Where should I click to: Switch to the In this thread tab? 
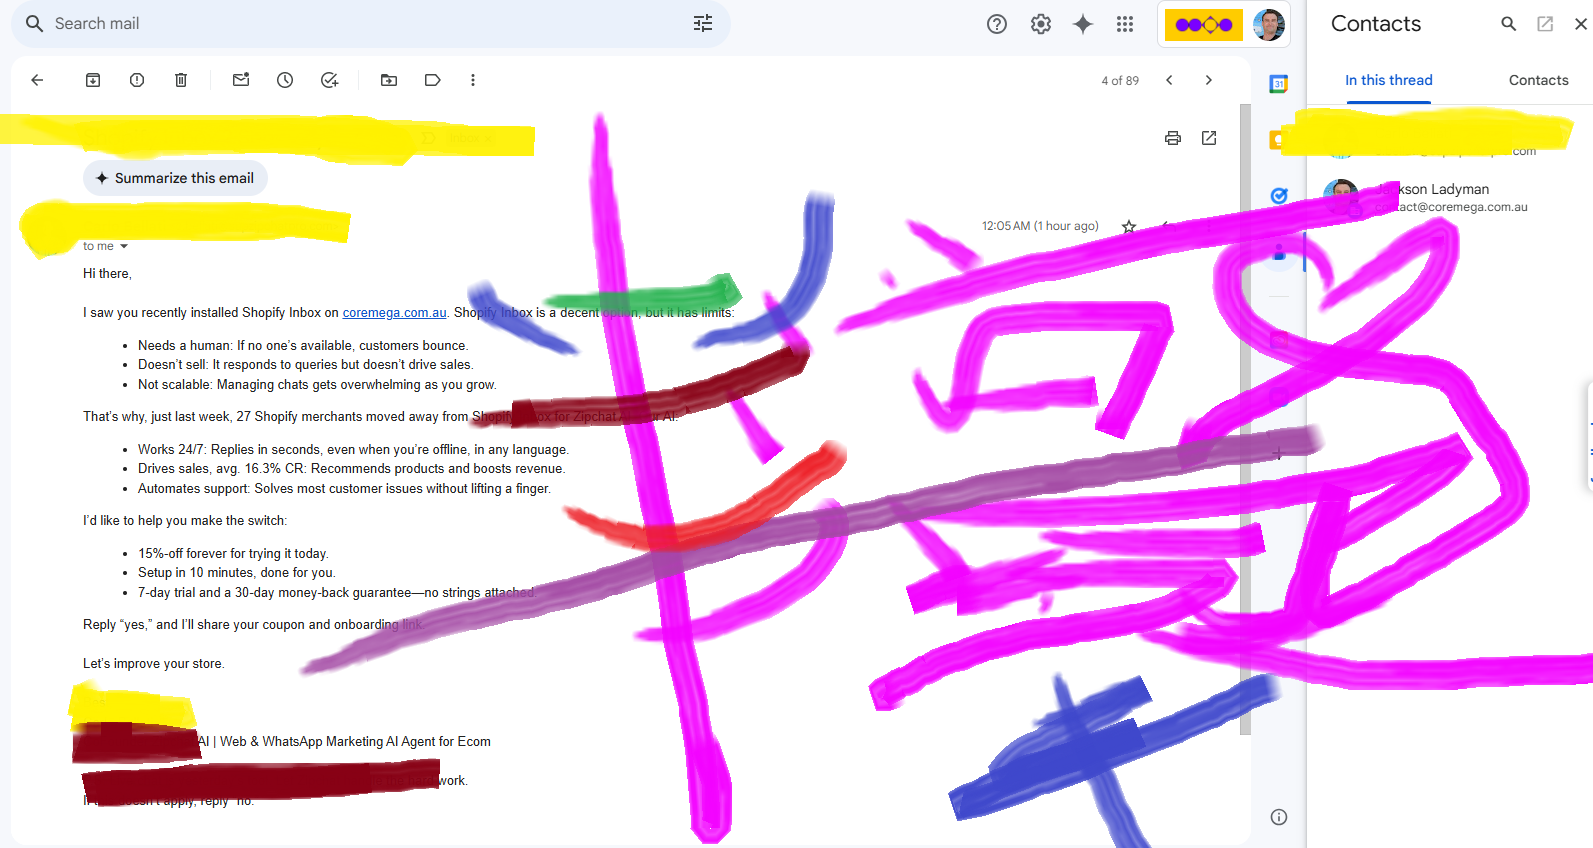[x=1388, y=80]
